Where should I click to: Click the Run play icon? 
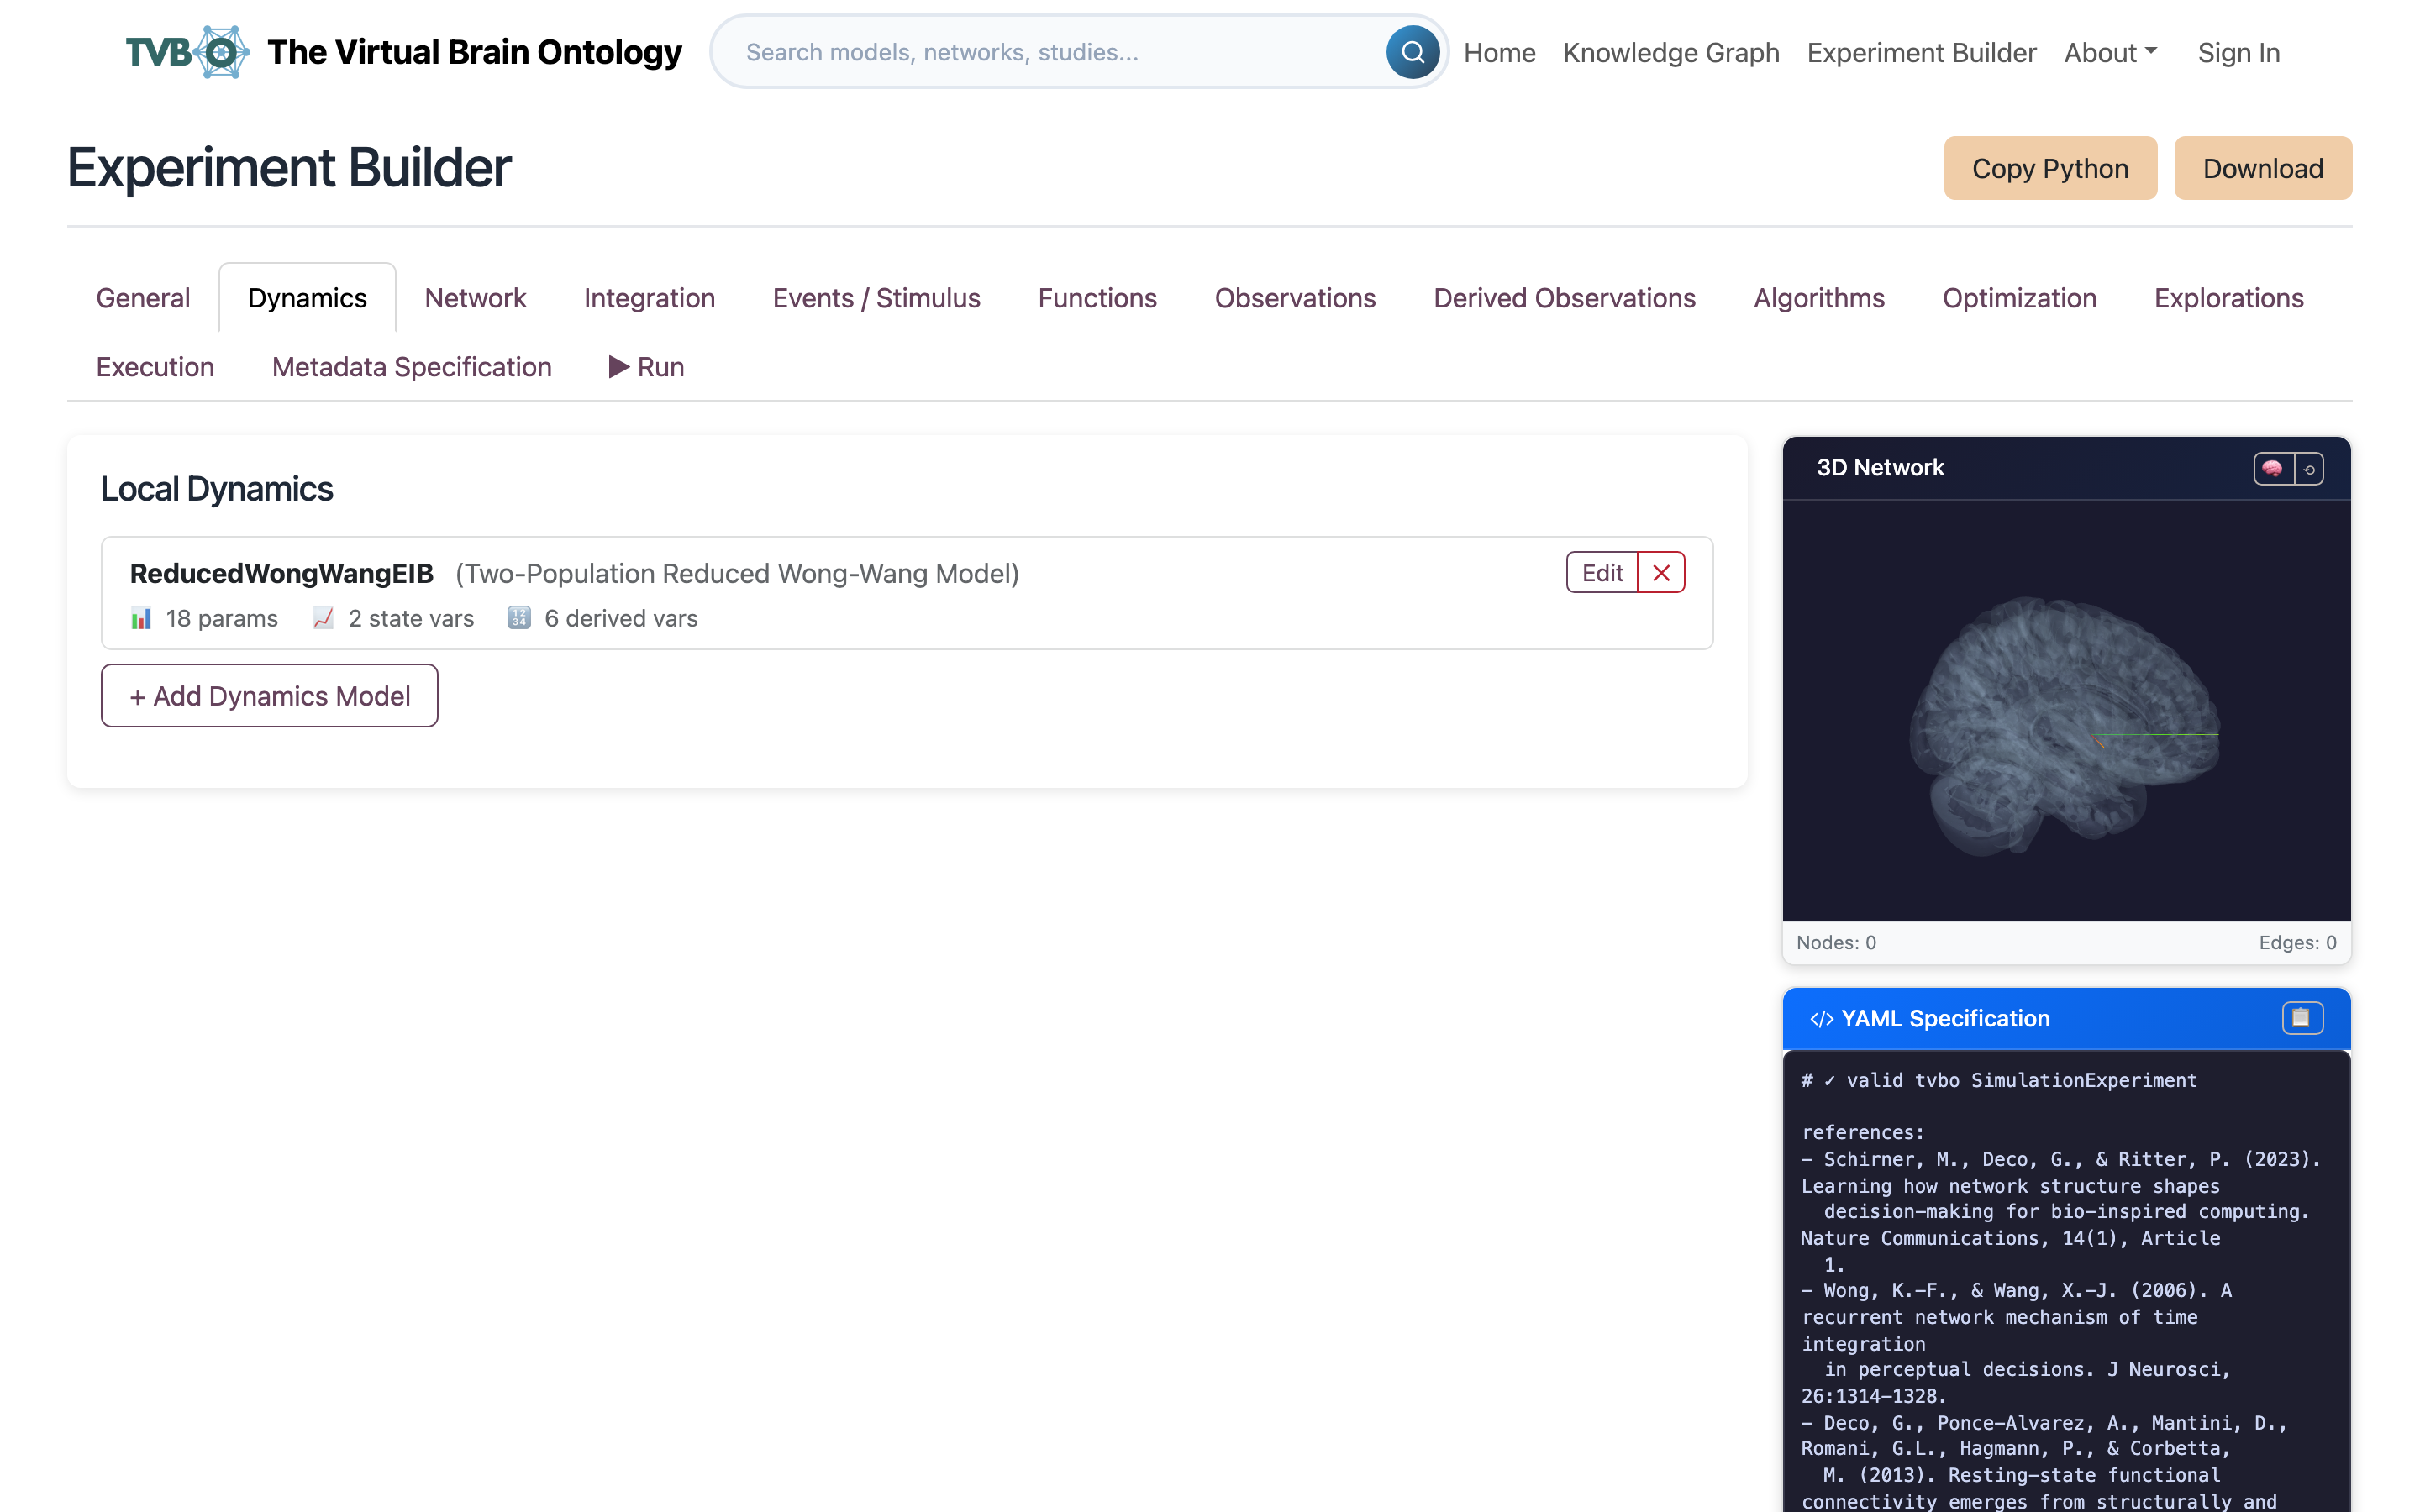coord(619,367)
